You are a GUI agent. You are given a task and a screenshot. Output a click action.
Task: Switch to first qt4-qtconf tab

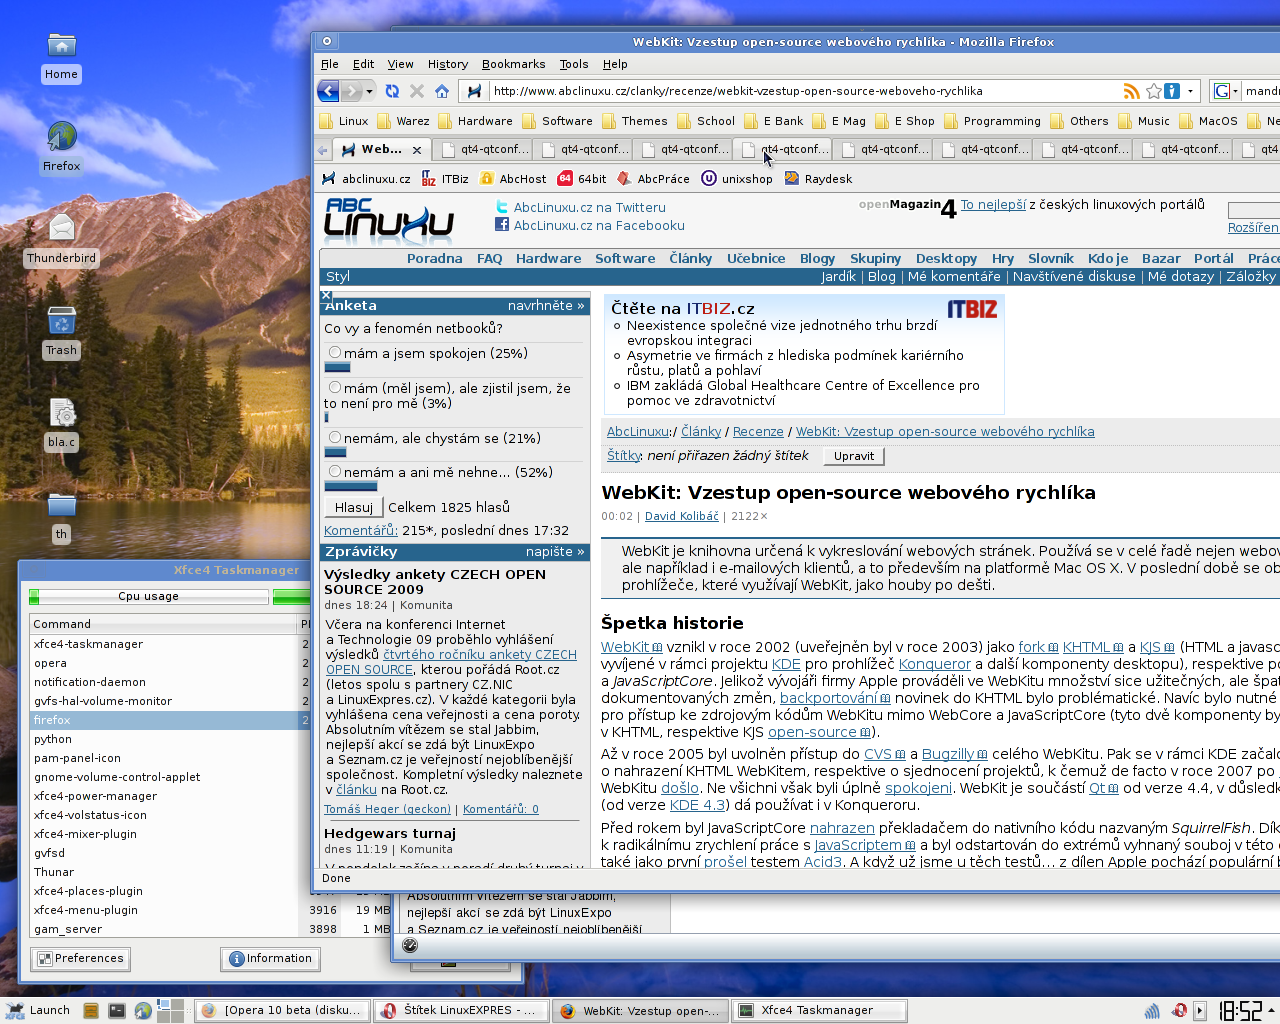point(485,149)
